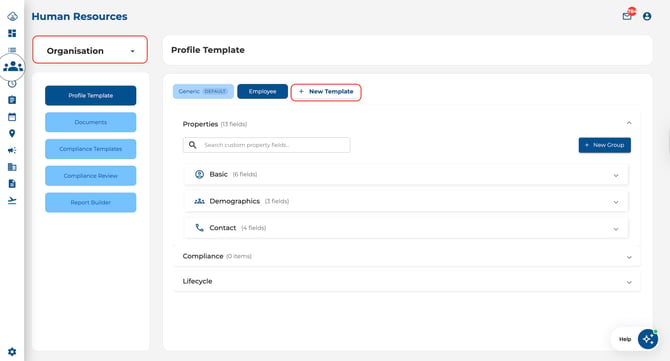Click the Lifecycle section title
Image resolution: width=670 pixels, height=361 pixels.
point(197,281)
